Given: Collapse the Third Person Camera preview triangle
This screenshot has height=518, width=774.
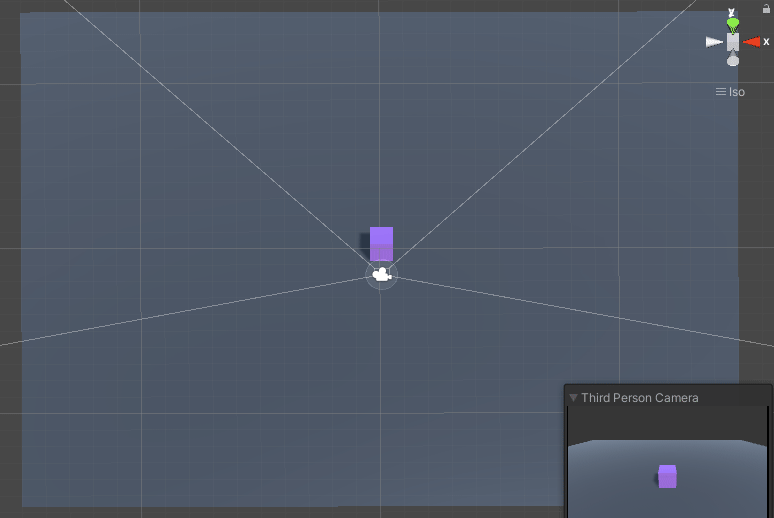Looking at the screenshot, I should [573, 398].
